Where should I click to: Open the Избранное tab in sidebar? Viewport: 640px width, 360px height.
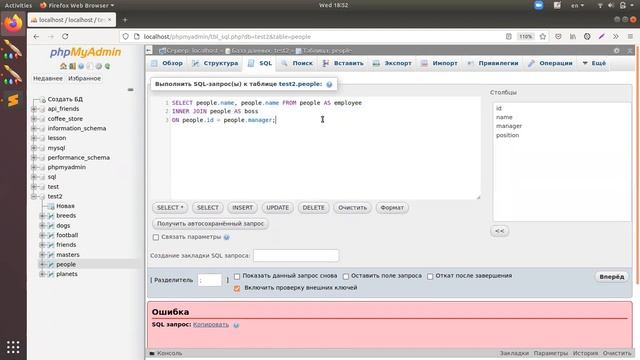pos(84,78)
